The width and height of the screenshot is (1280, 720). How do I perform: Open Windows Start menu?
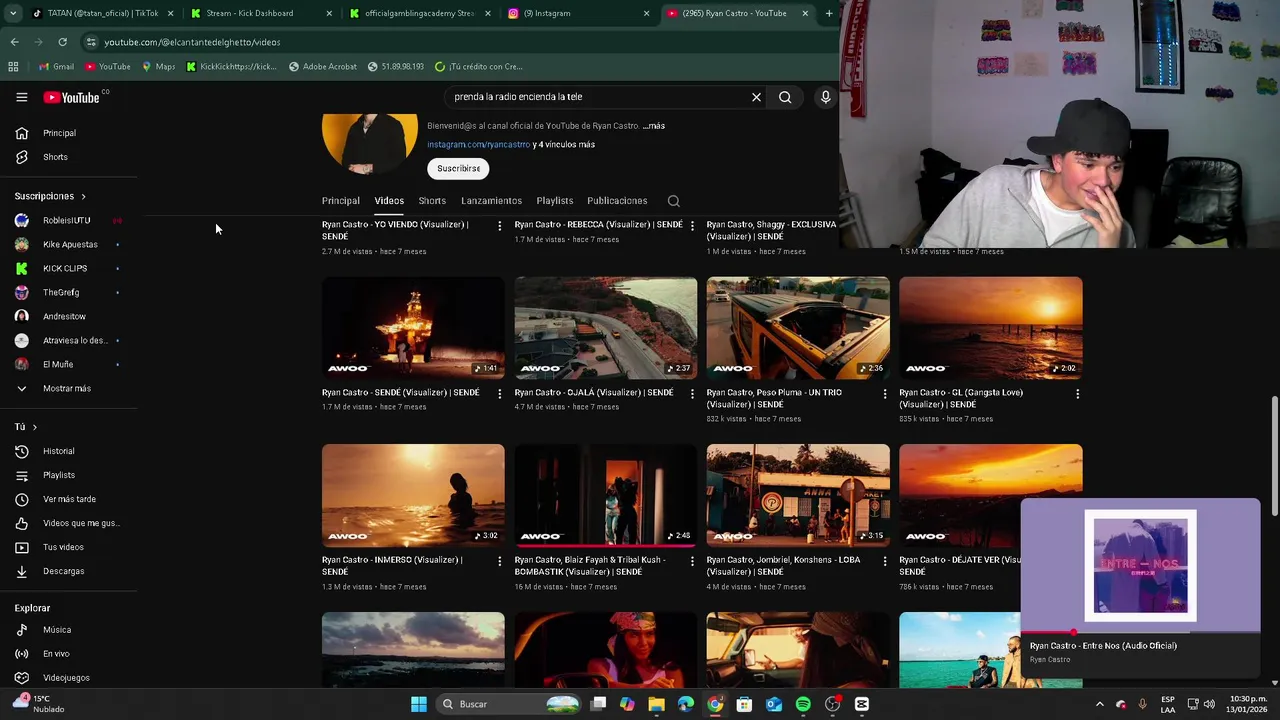coord(419,704)
